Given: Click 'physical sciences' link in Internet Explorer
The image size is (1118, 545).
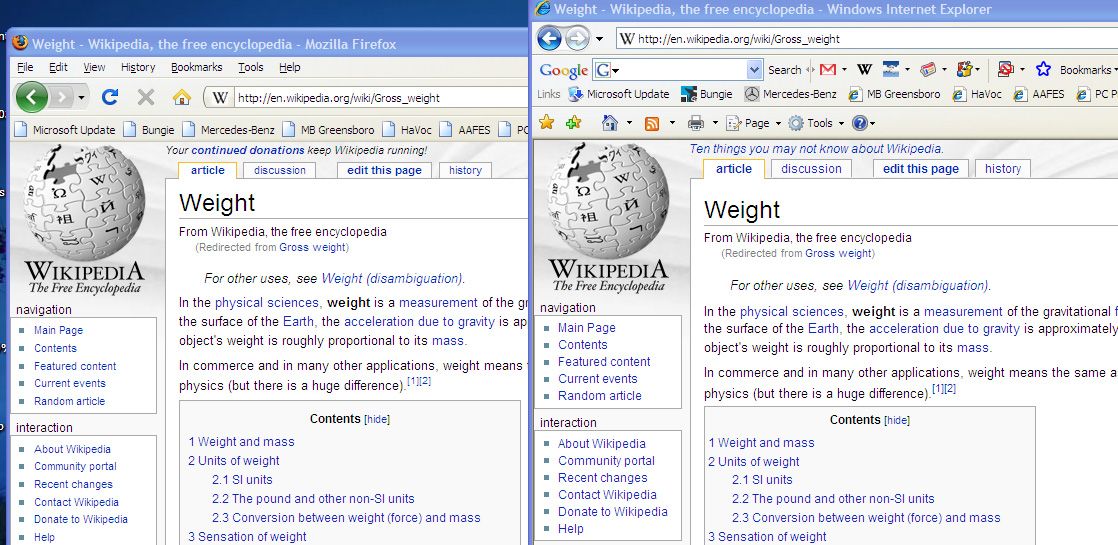Looking at the screenshot, I should pyautogui.click(x=791, y=311).
